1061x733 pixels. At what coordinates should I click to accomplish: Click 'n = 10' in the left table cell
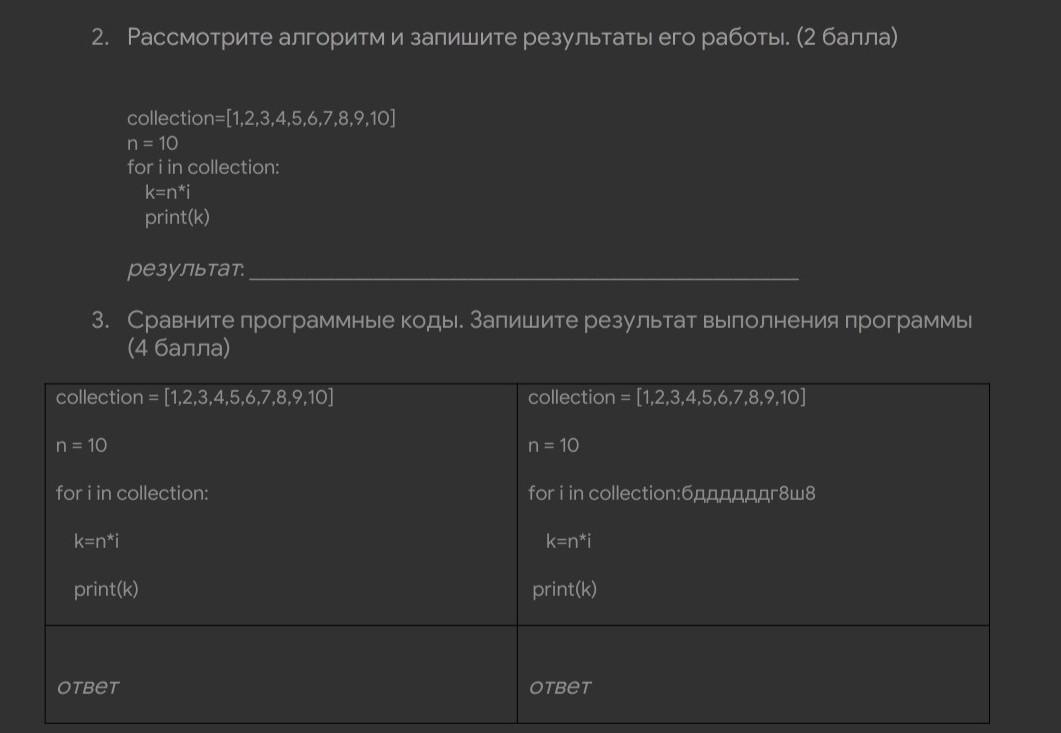[x=81, y=445]
